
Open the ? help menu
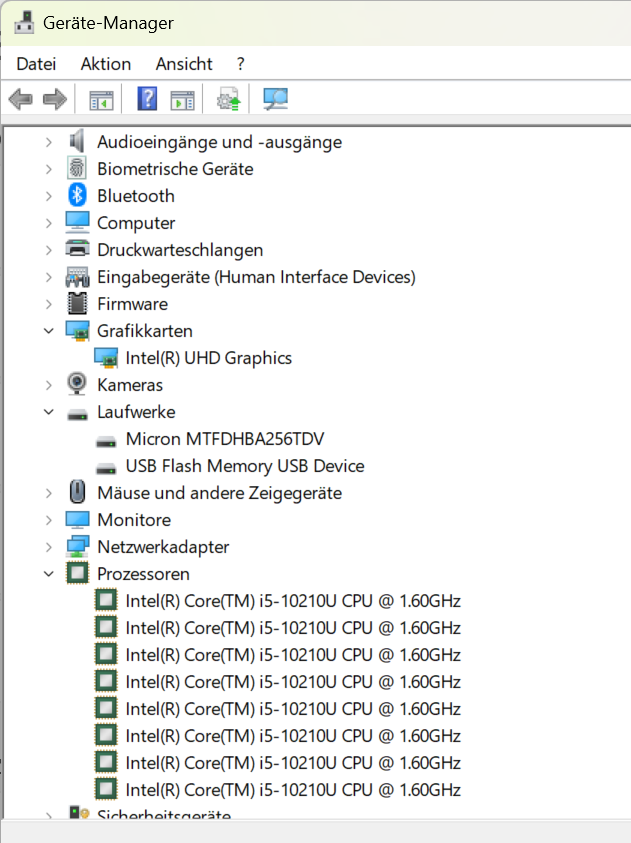coord(240,64)
